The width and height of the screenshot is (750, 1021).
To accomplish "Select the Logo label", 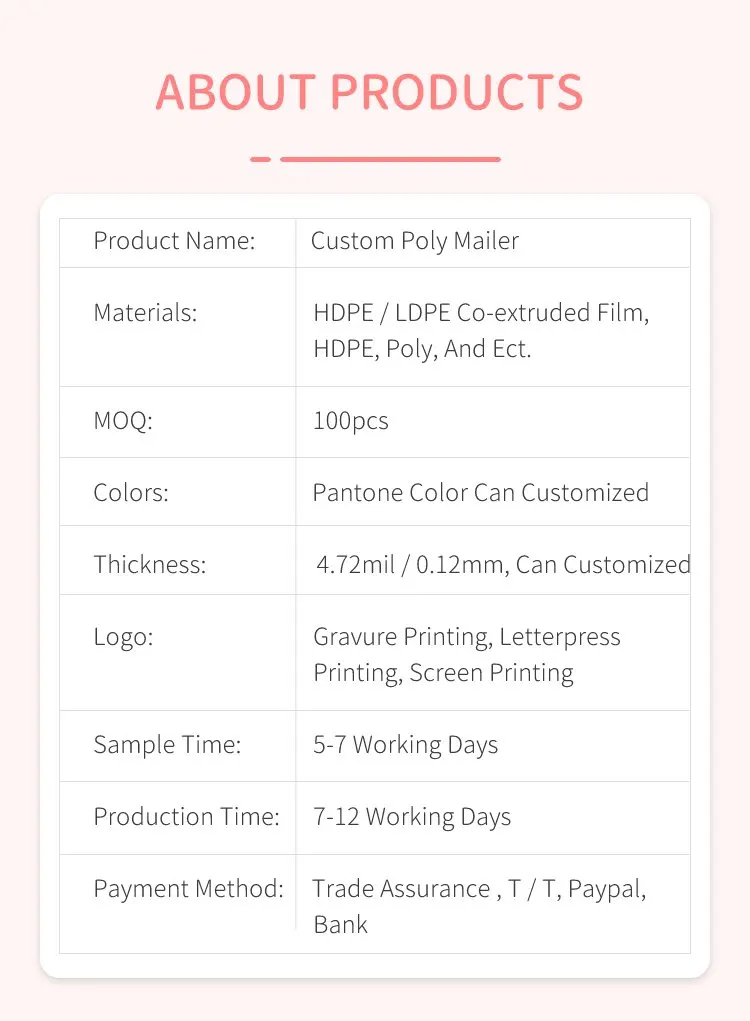I will [x=123, y=637].
